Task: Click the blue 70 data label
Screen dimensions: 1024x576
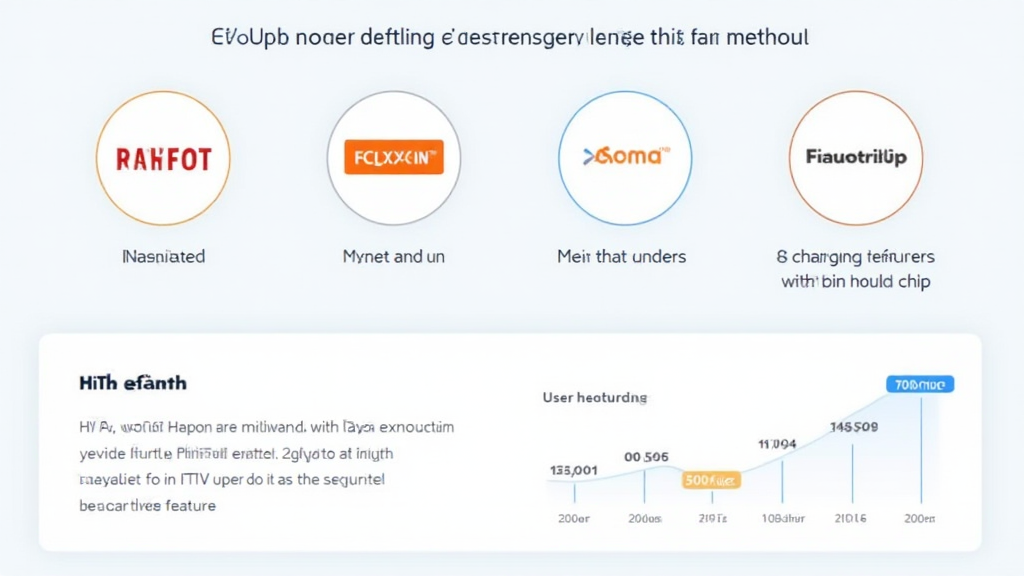Action: (x=920, y=383)
